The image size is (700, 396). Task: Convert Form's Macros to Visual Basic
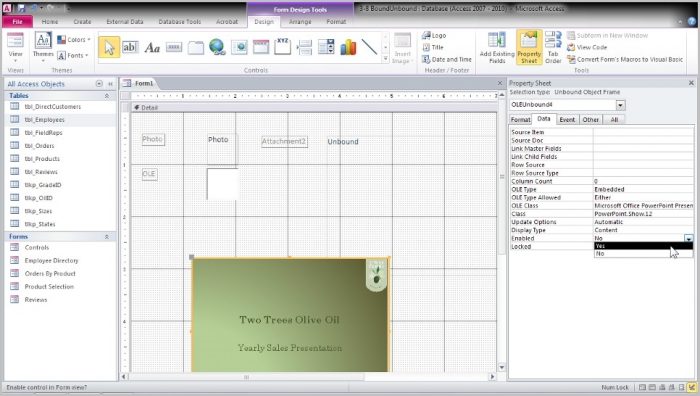coord(625,59)
